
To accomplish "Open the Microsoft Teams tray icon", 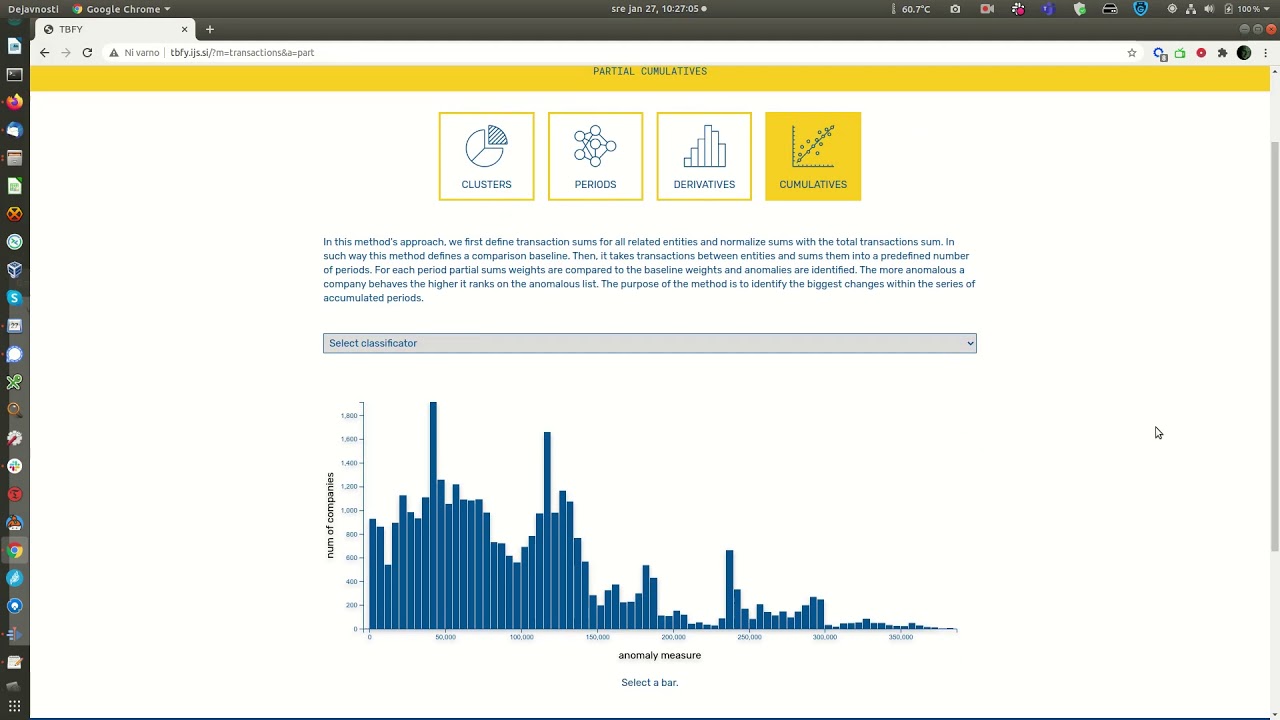I will (x=1048, y=9).
